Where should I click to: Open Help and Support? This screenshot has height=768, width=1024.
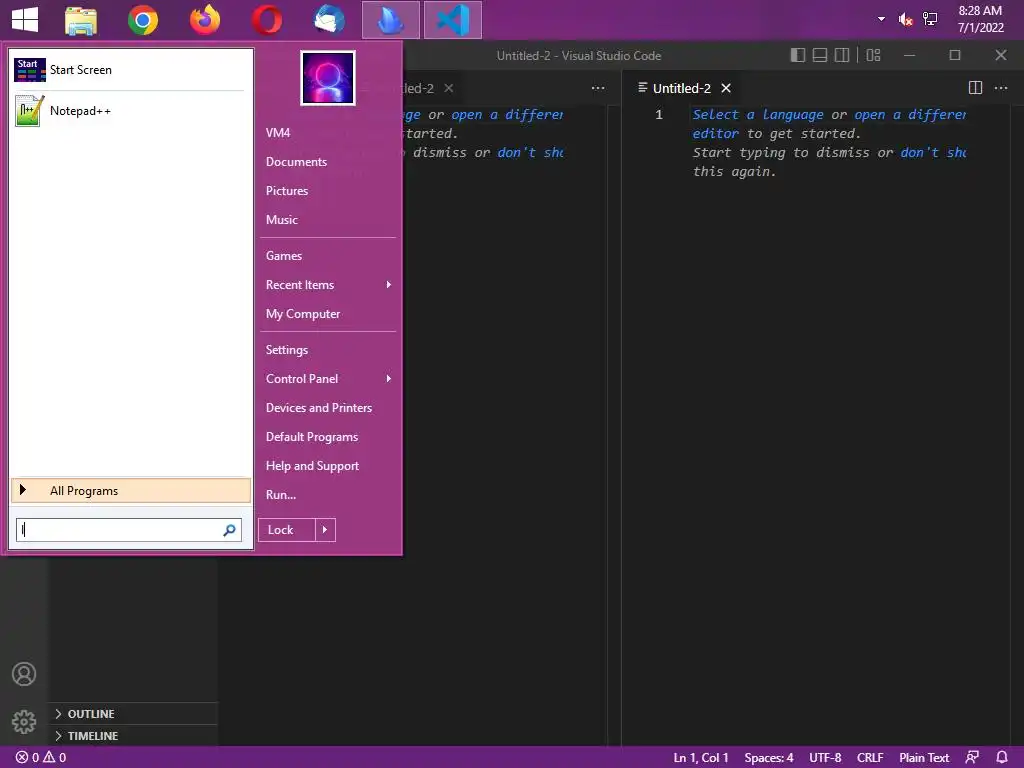pyautogui.click(x=312, y=466)
